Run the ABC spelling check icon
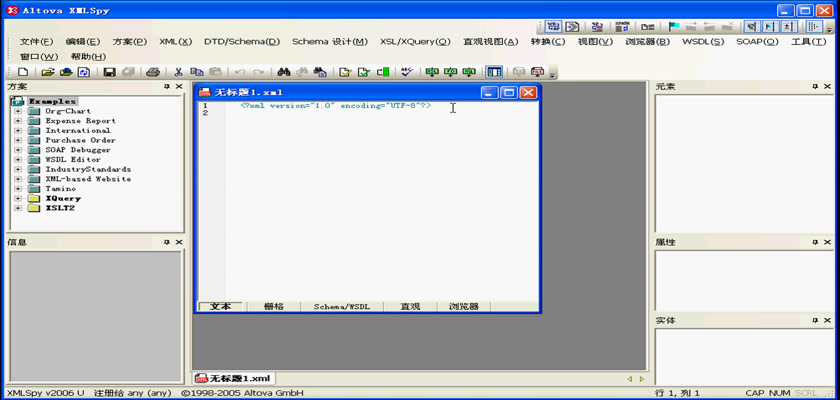This screenshot has width=840, height=400. coord(407,72)
